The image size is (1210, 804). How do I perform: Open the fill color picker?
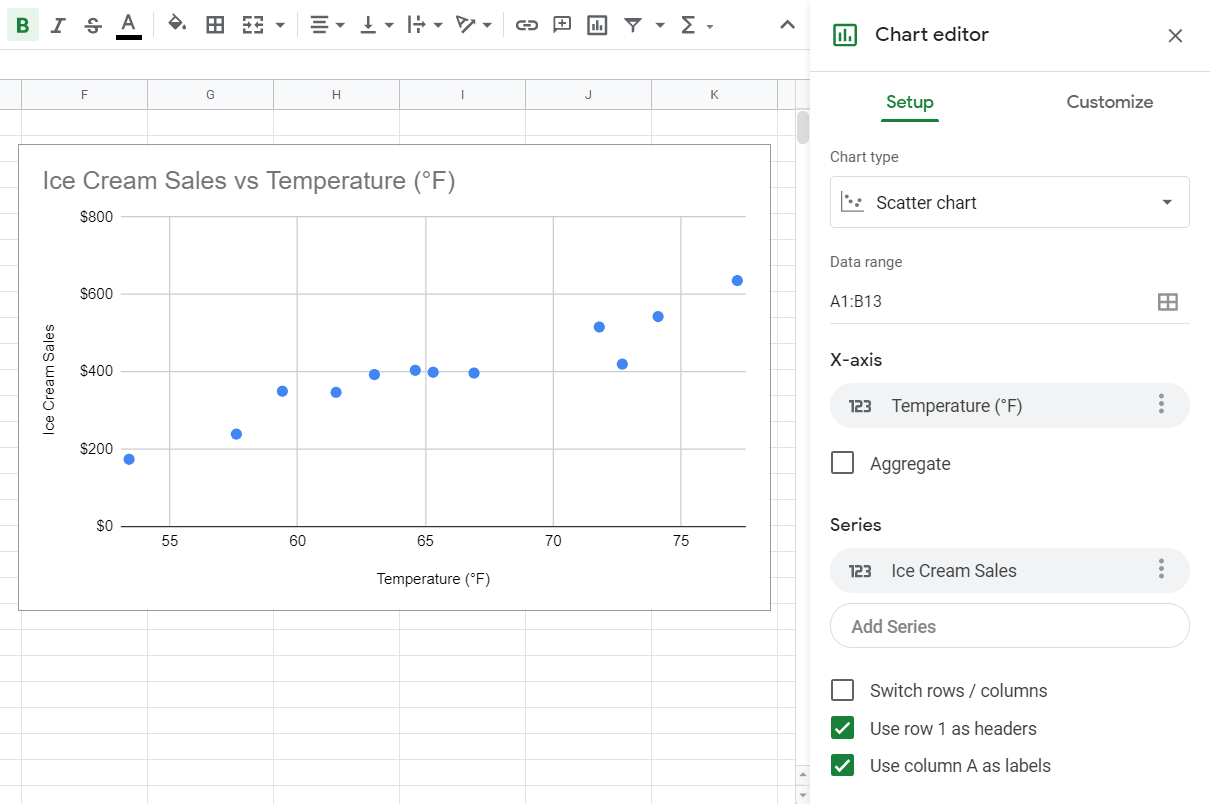coord(176,24)
